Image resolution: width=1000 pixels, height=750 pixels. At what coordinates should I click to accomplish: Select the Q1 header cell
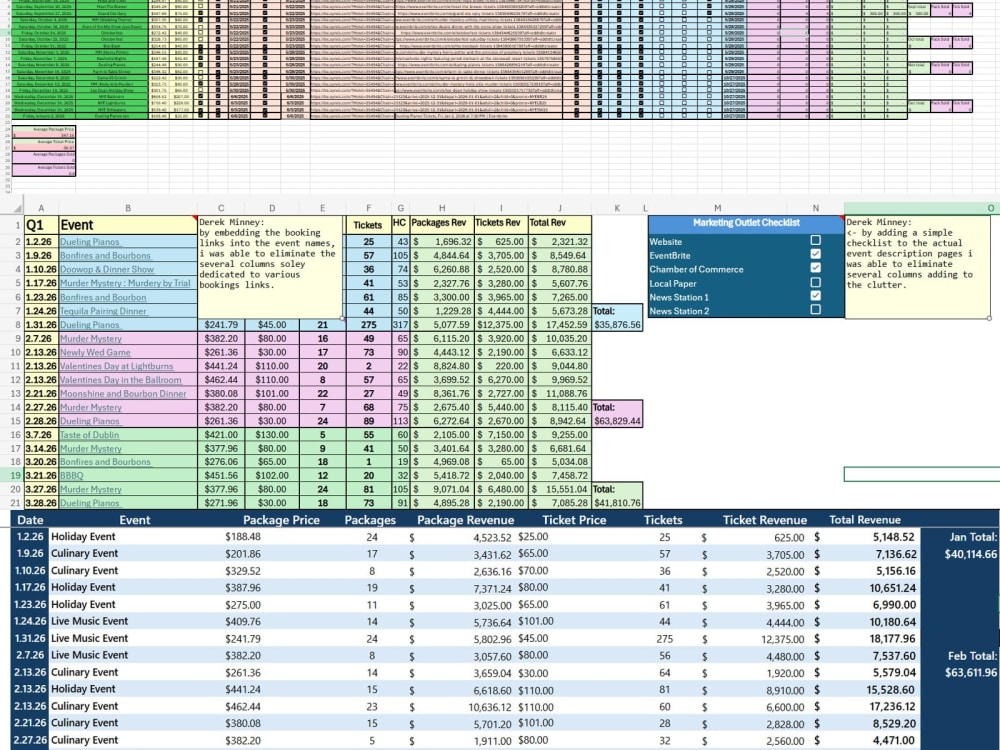click(41, 225)
